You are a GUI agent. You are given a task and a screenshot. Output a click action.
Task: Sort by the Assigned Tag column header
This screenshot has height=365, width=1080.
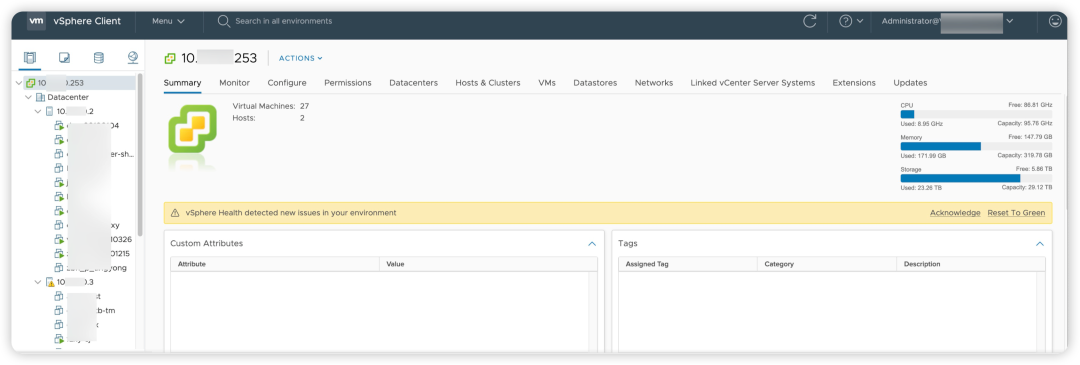coord(687,264)
